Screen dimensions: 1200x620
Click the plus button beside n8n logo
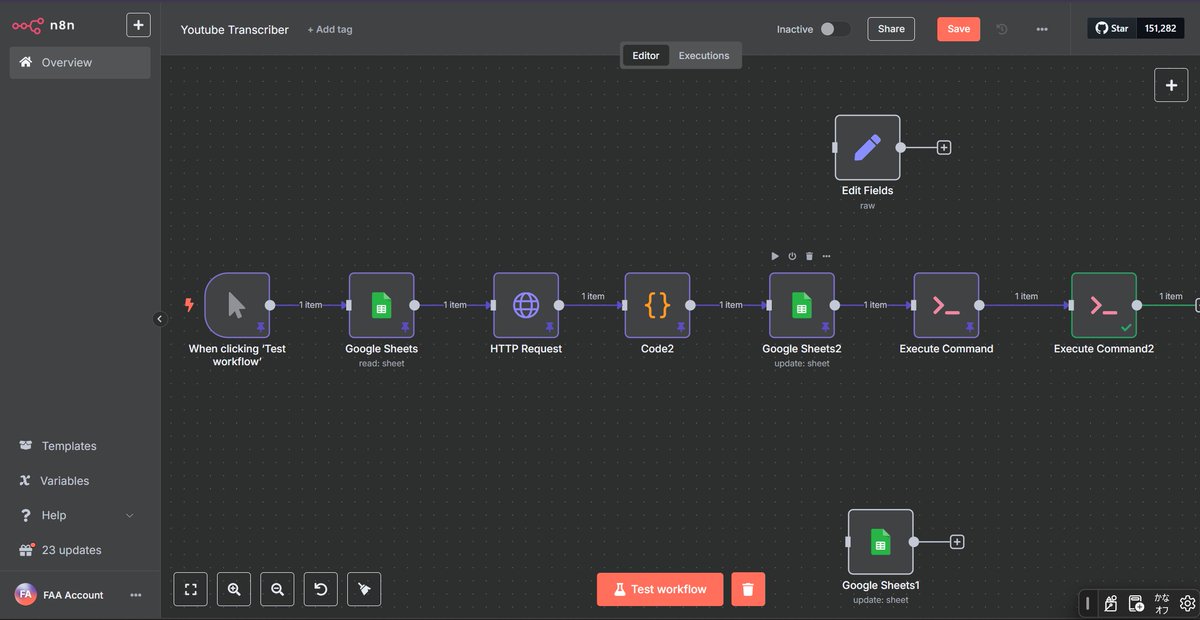tap(138, 25)
